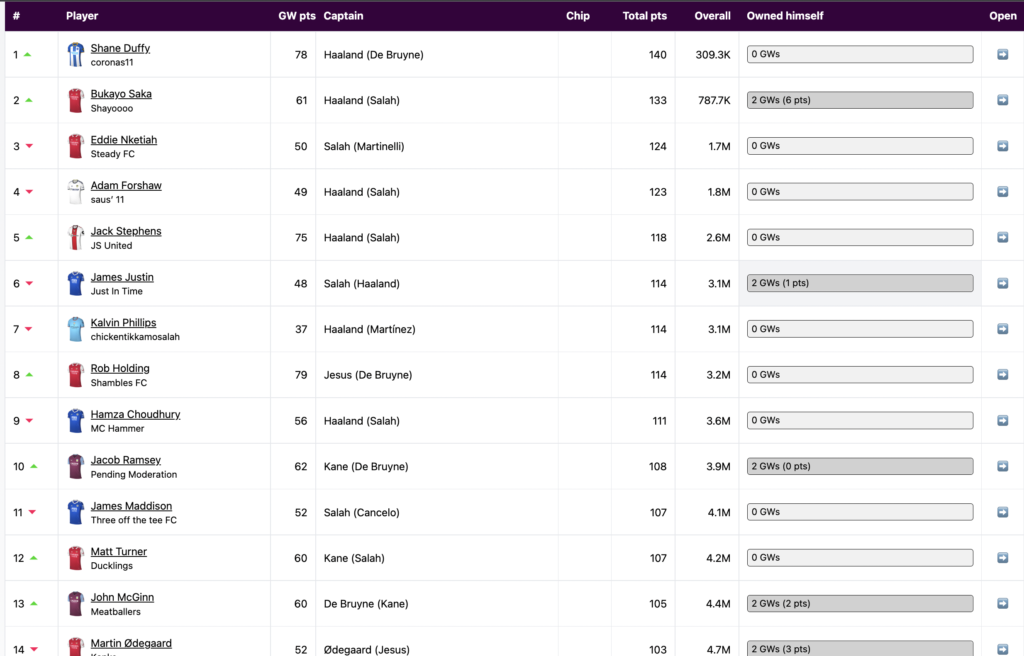Click Adam Forshaw's white shirt icon
The width and height of the screenshot is (1024, 656).
[x=76, y=192]
